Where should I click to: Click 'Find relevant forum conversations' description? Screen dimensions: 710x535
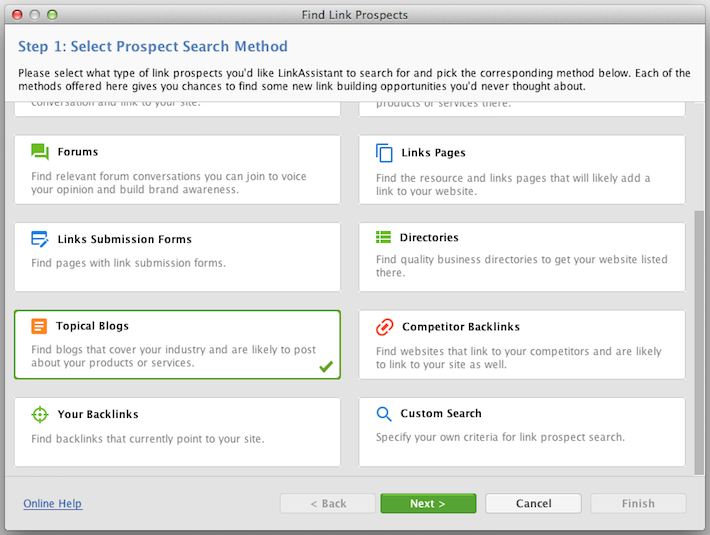click(x=169, y=183)
